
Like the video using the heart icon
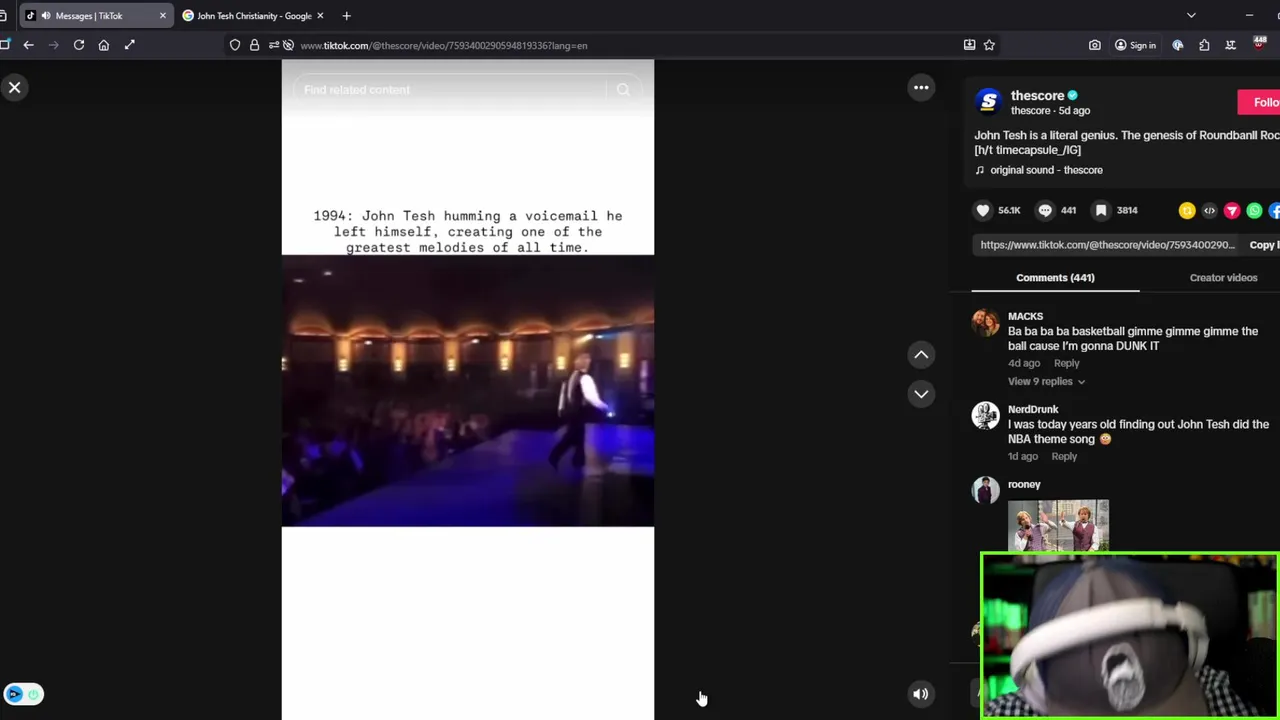coord(983,210)
